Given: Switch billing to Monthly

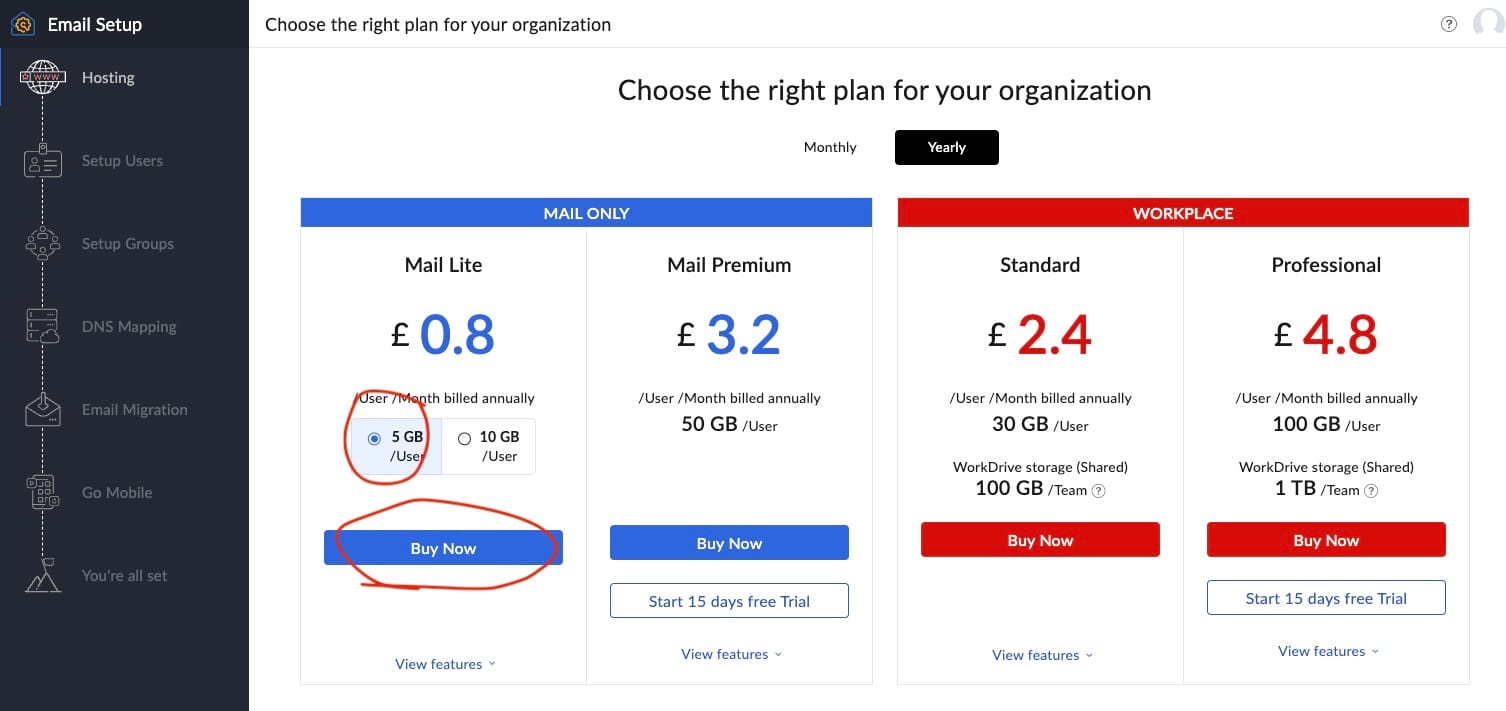Looking at the screenshot, I should click(x=830, y=147).
